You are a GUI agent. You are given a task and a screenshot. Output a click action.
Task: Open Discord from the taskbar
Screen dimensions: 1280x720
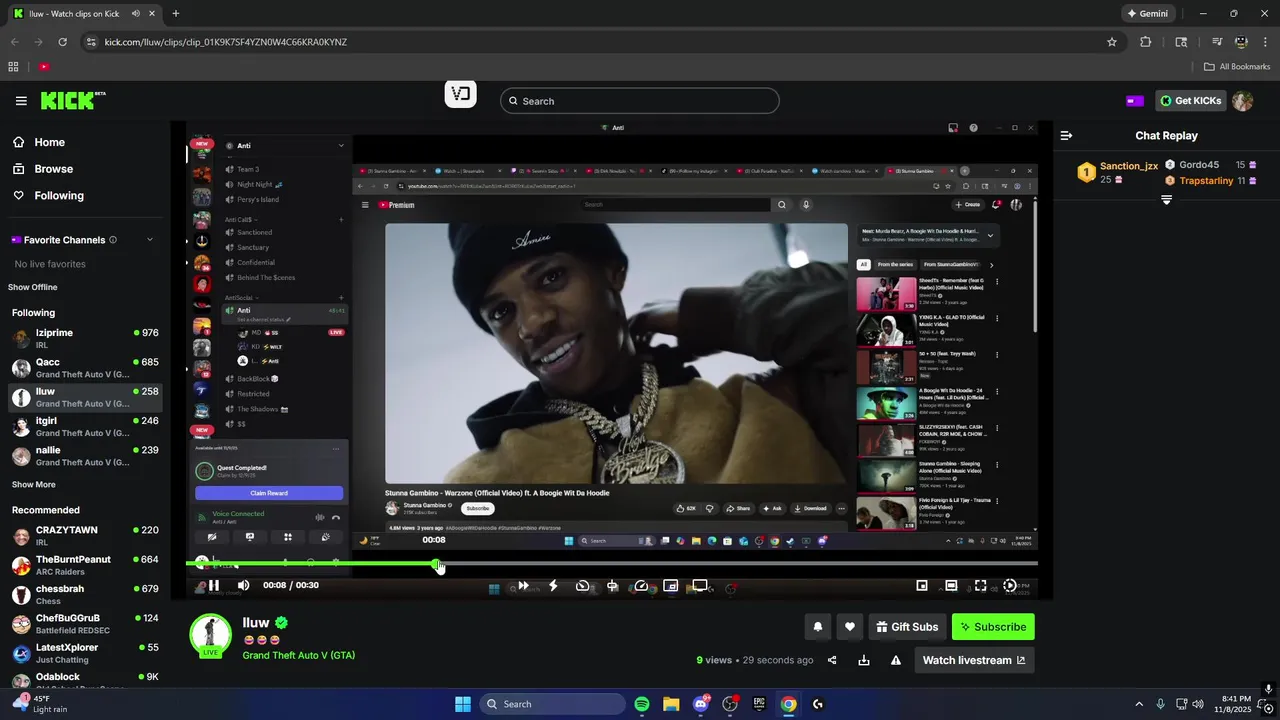click(x=701, y=704)
